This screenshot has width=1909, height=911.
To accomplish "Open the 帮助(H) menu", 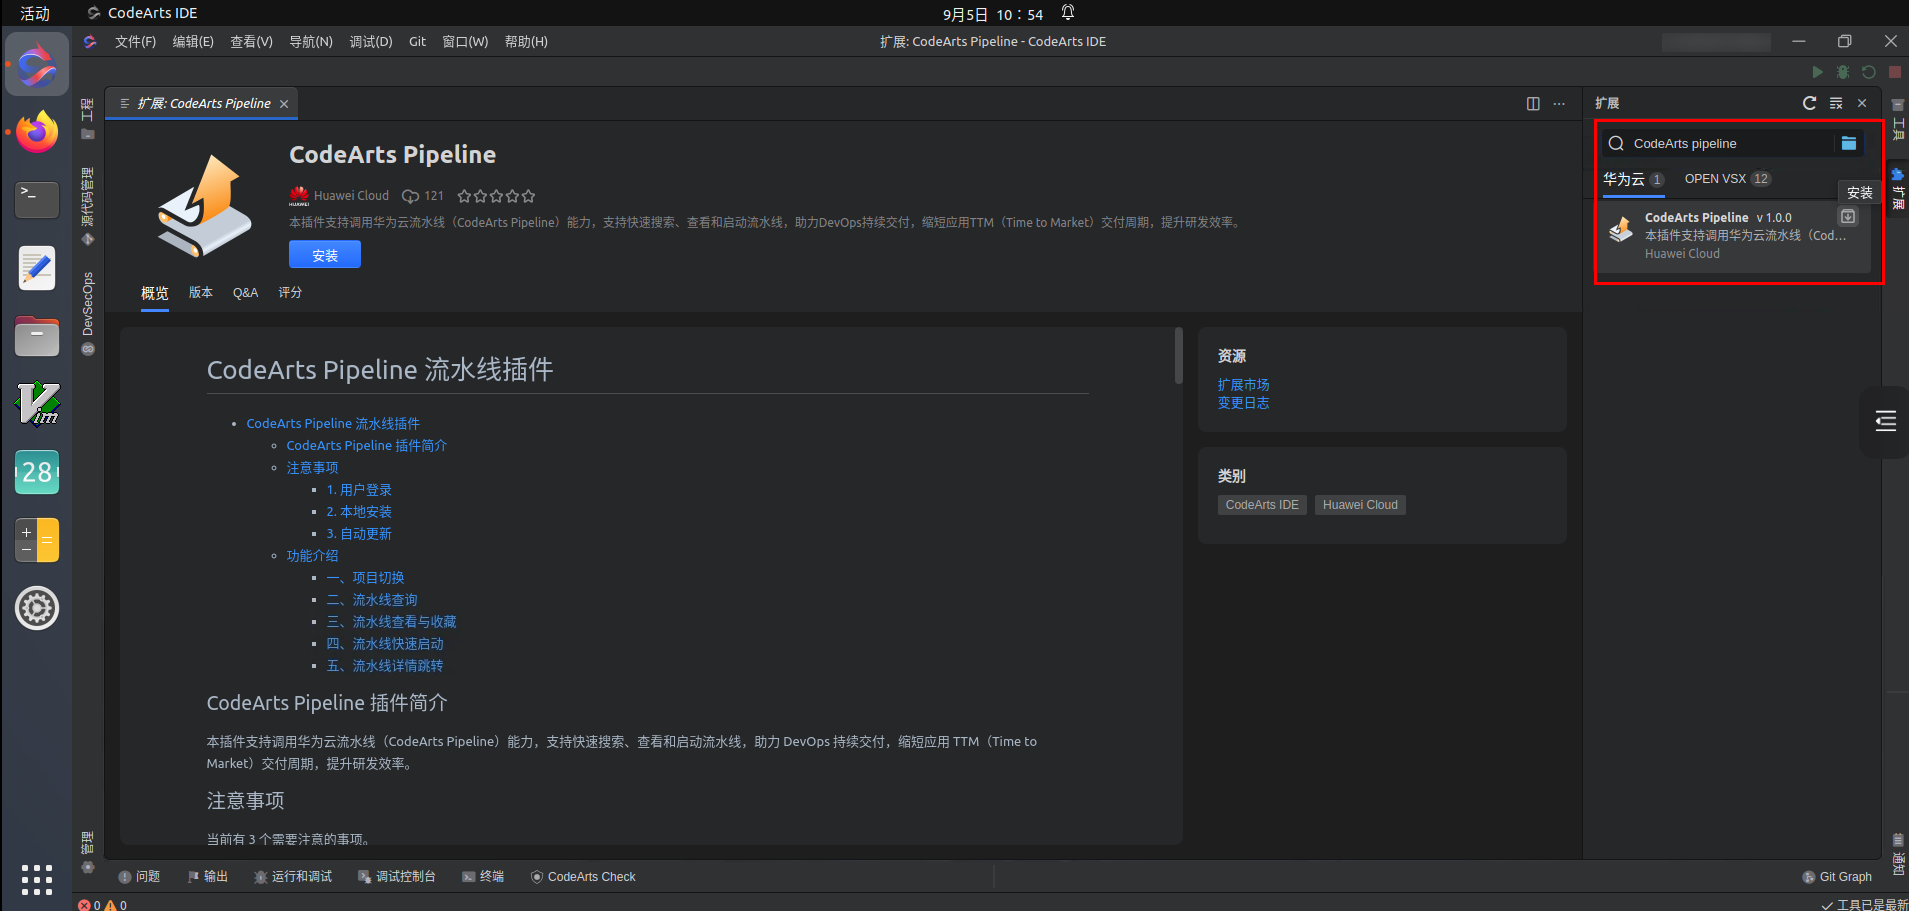I will 526,41.
